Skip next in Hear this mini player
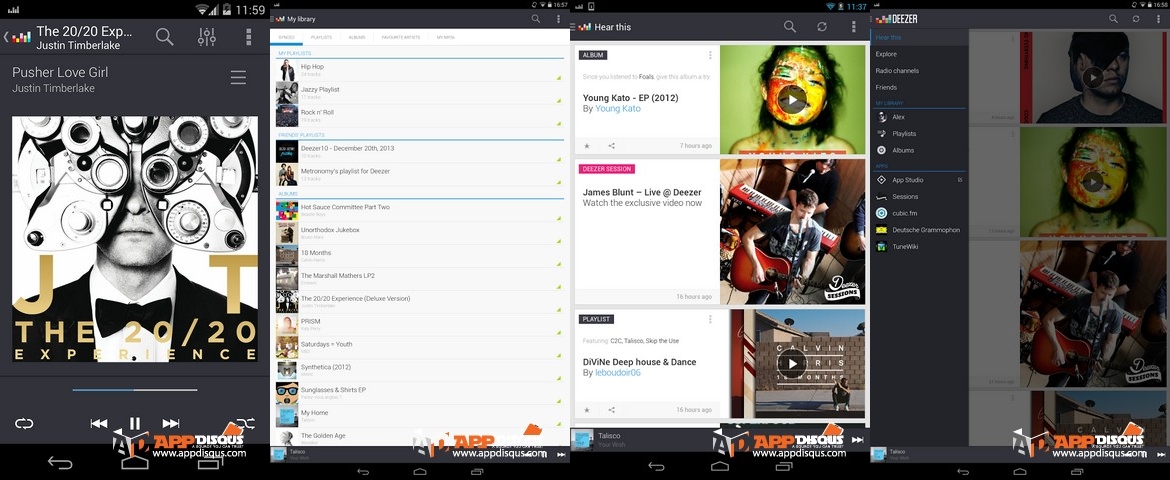The width and height of the screenshot is (1170, 480). click(x=857, y=440)
